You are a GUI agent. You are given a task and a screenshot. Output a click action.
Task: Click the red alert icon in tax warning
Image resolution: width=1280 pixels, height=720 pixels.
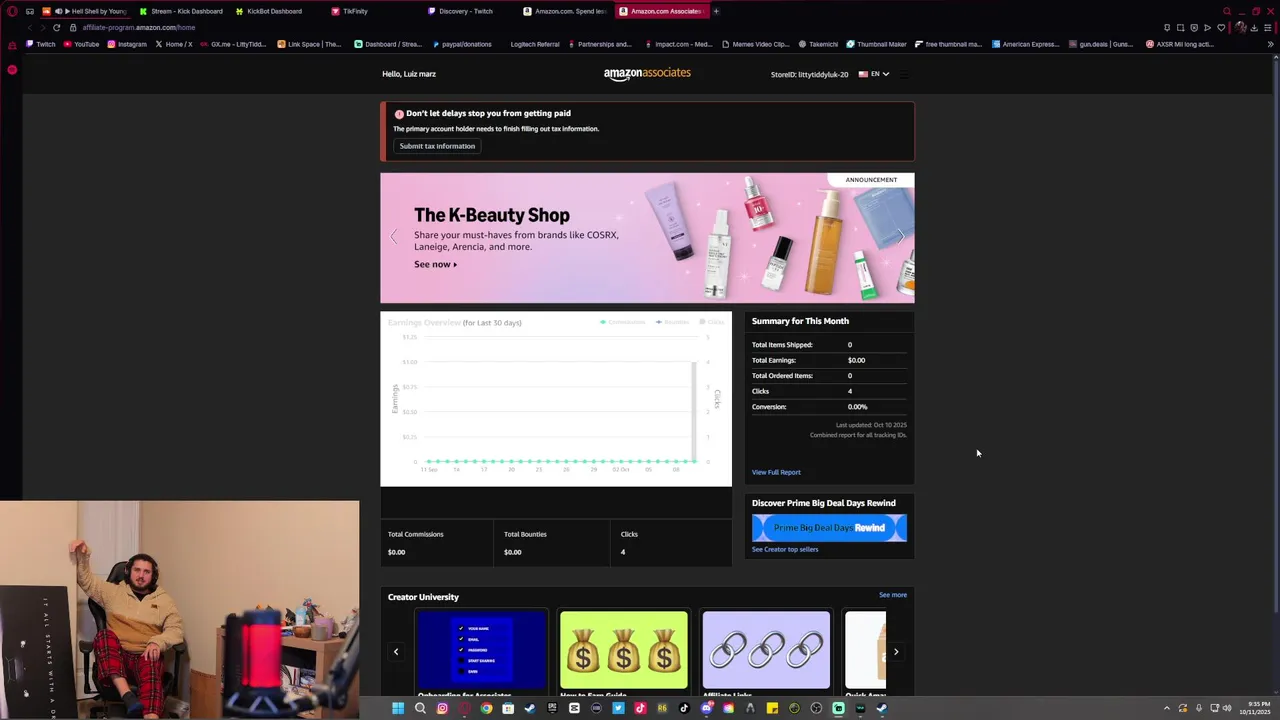[399, 114]
